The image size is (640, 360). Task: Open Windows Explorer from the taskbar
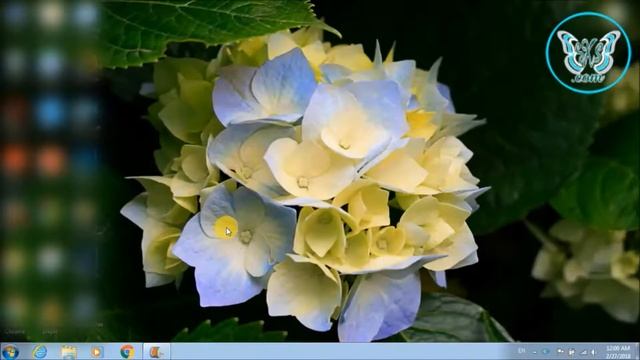(69, 351)
